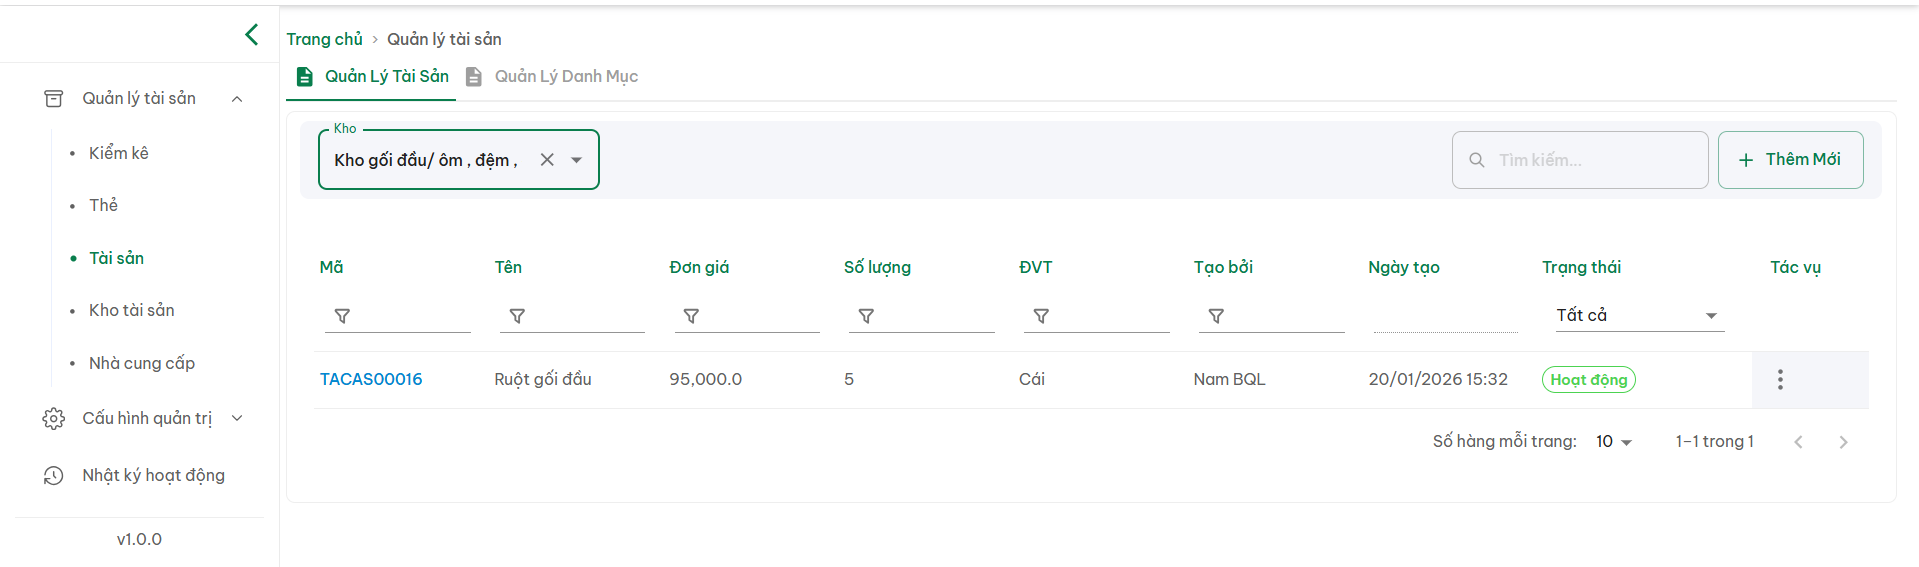
Task: Click the filter icon under Đơn giá column
Action: point(691,316)
